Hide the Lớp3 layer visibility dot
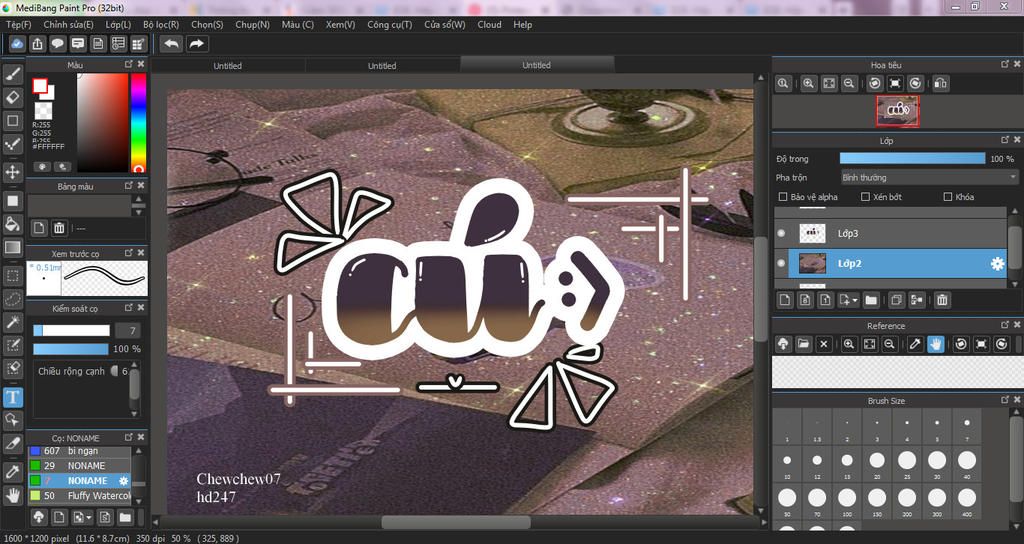Image resolution: width=1024 pixels, height=544 pixels. (781, 233)
